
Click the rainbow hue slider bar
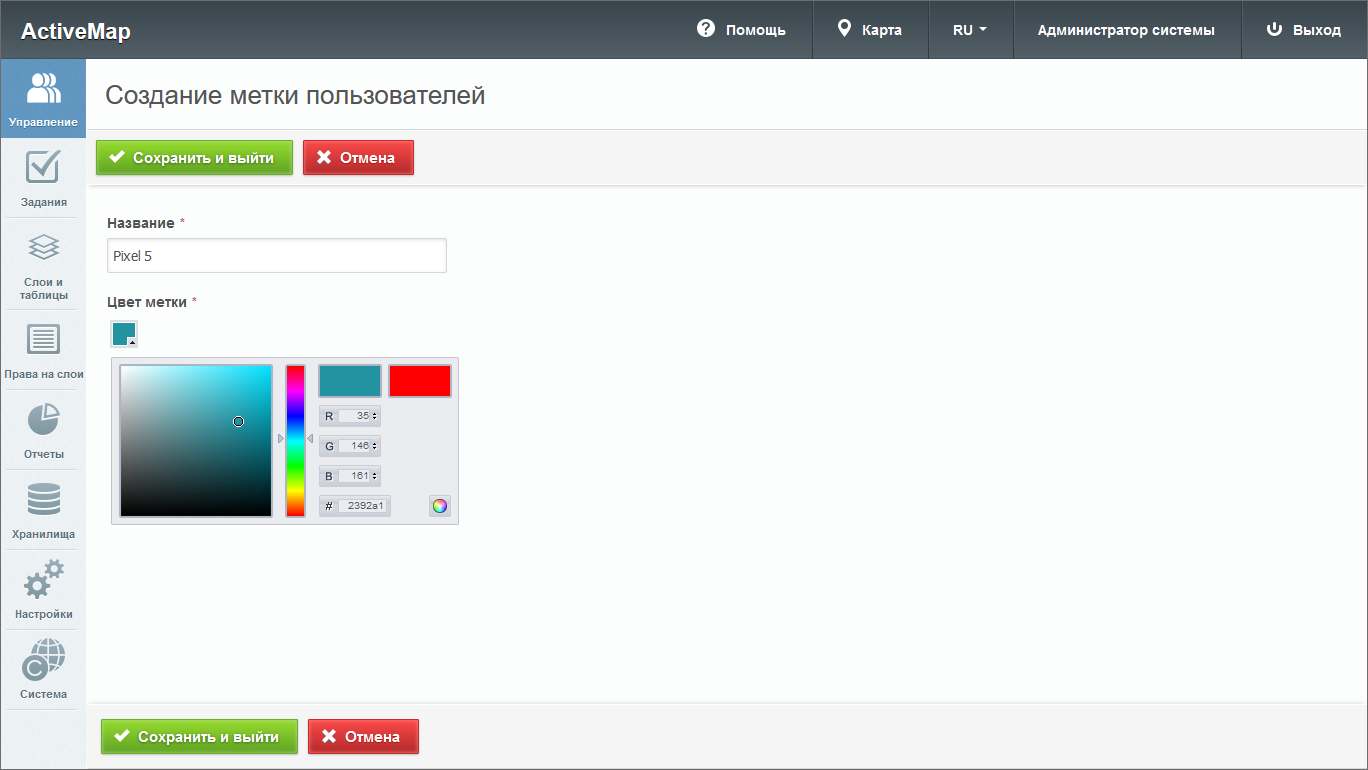(x=295, y=440)
